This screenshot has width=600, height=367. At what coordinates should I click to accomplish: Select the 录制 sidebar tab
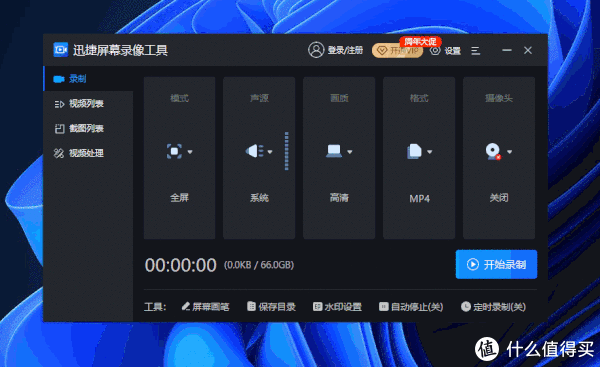[x=88, y=79]
